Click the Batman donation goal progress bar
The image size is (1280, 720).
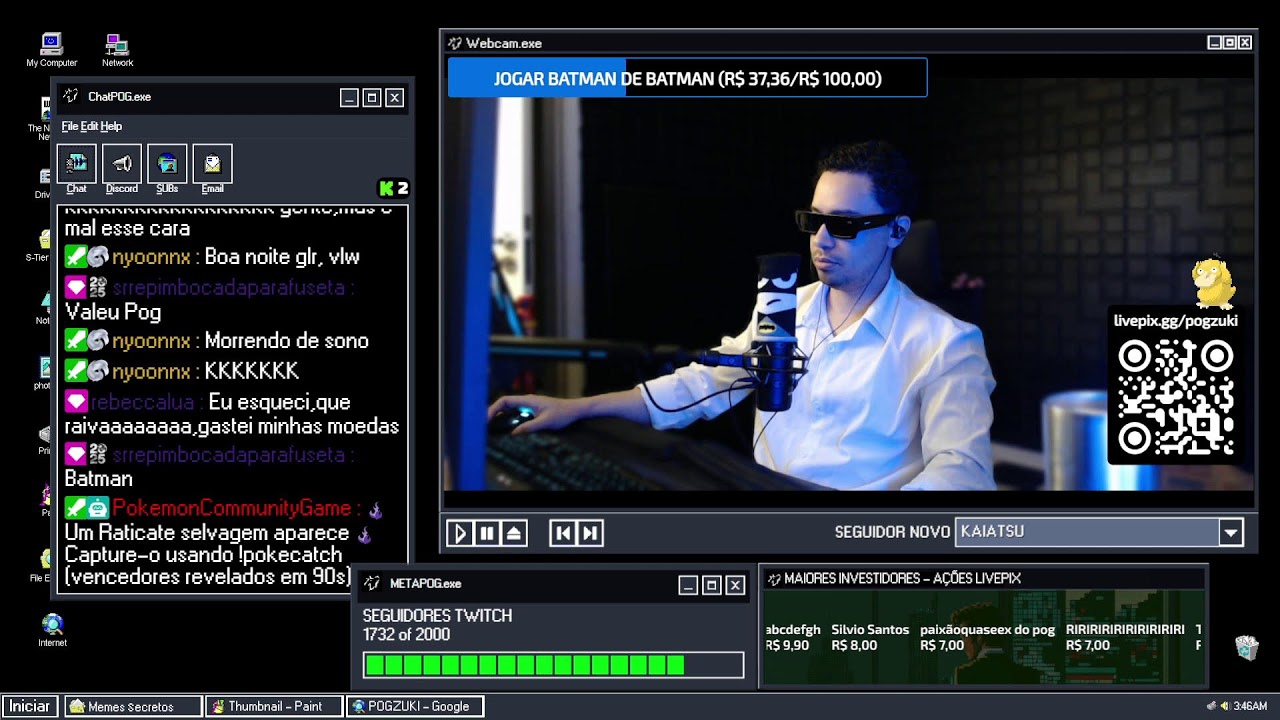(687, 78)
